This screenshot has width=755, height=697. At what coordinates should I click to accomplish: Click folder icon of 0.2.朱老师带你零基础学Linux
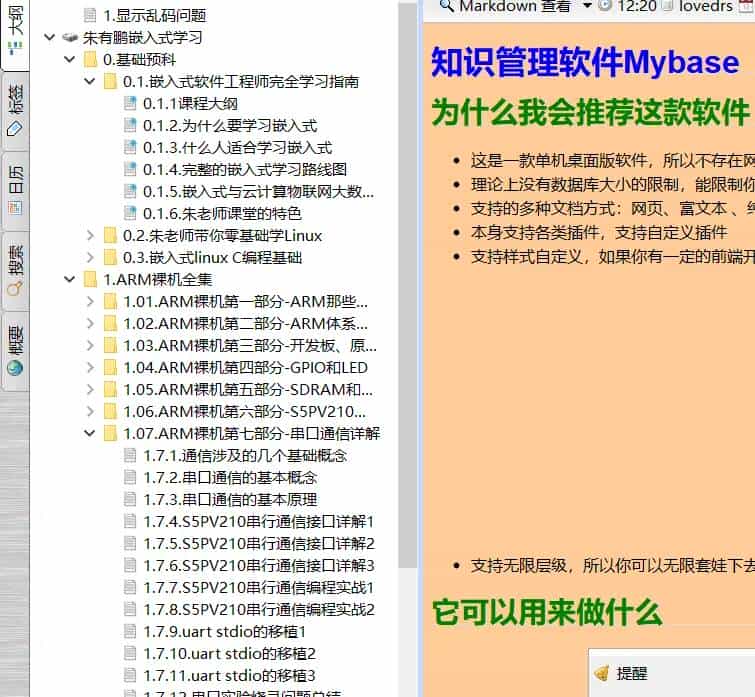point(110,235)
